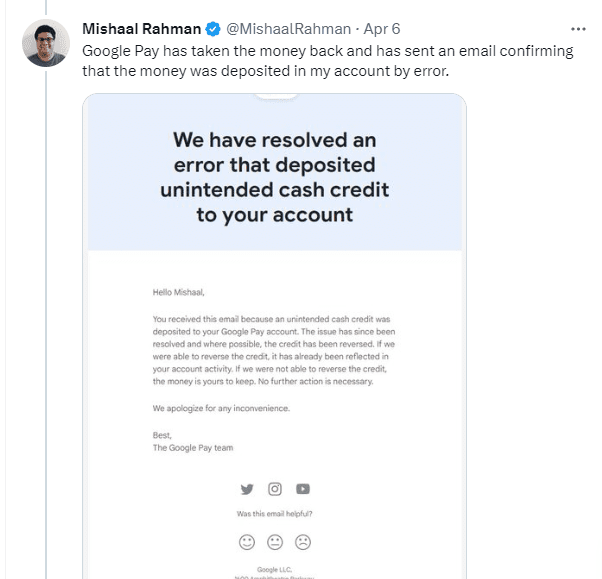
Task: Click the email paragraph about unintended cash credit
Action: click(272, 349)
